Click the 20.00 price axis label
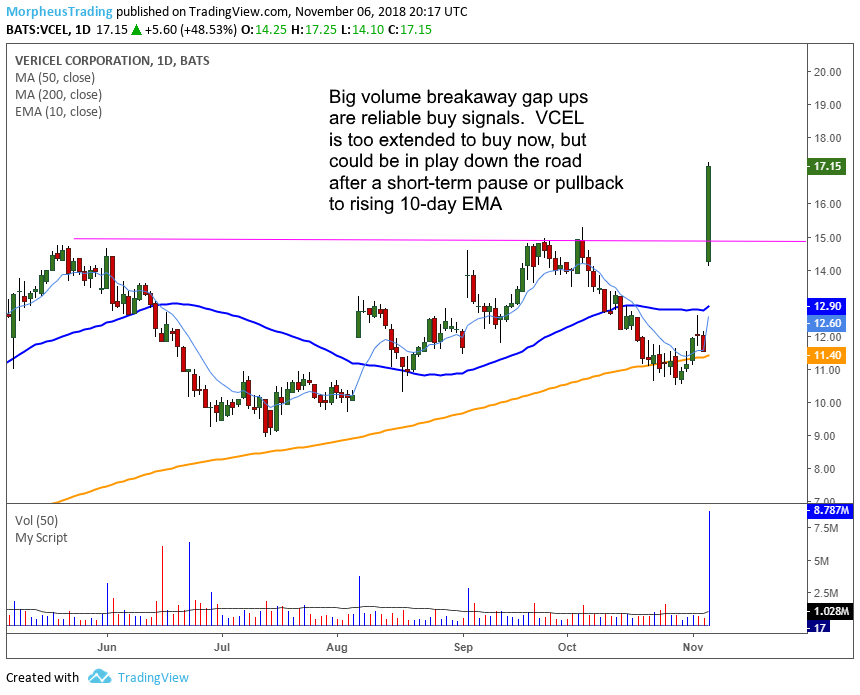 point(828,72)
